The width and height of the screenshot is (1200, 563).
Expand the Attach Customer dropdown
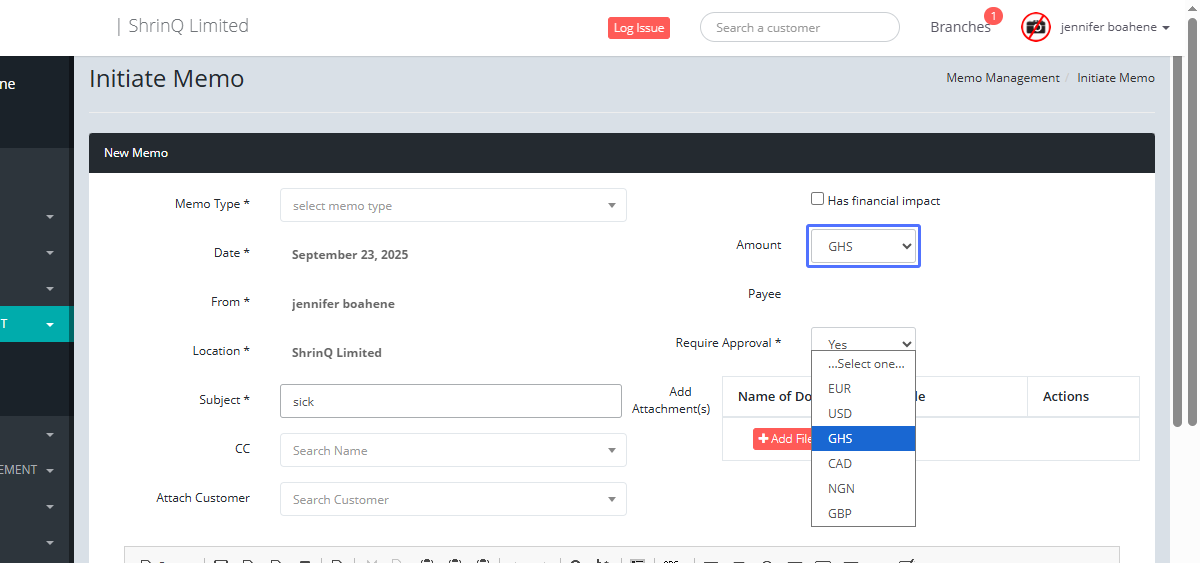[453, 499]
